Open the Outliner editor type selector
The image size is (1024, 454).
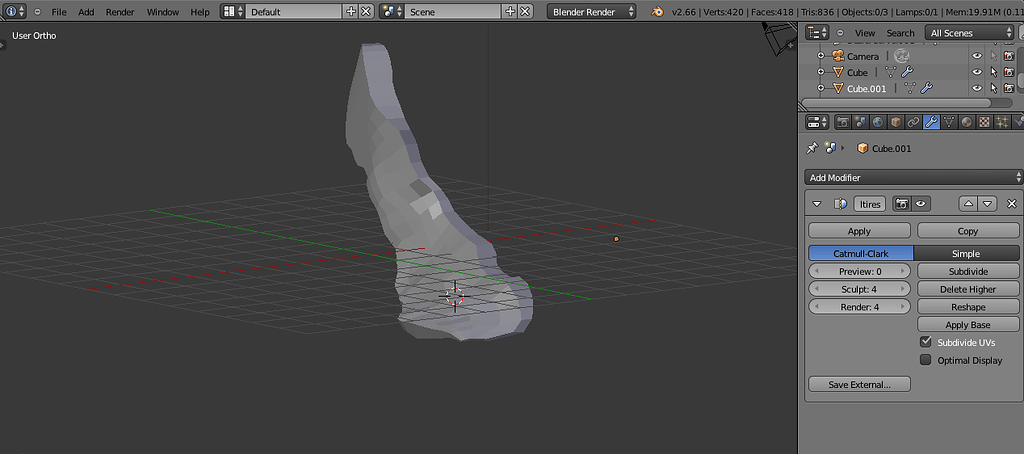point(817,33)
